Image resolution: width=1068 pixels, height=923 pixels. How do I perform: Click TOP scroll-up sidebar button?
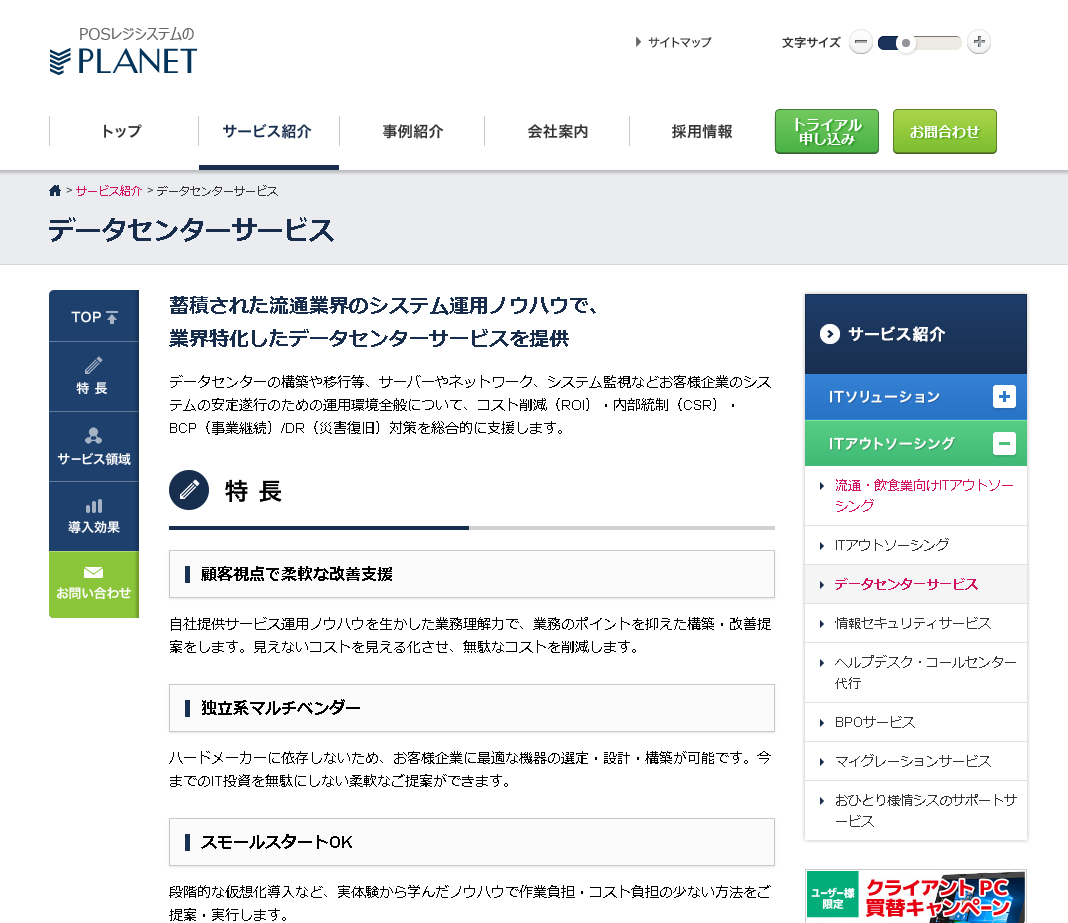[93, 317]
